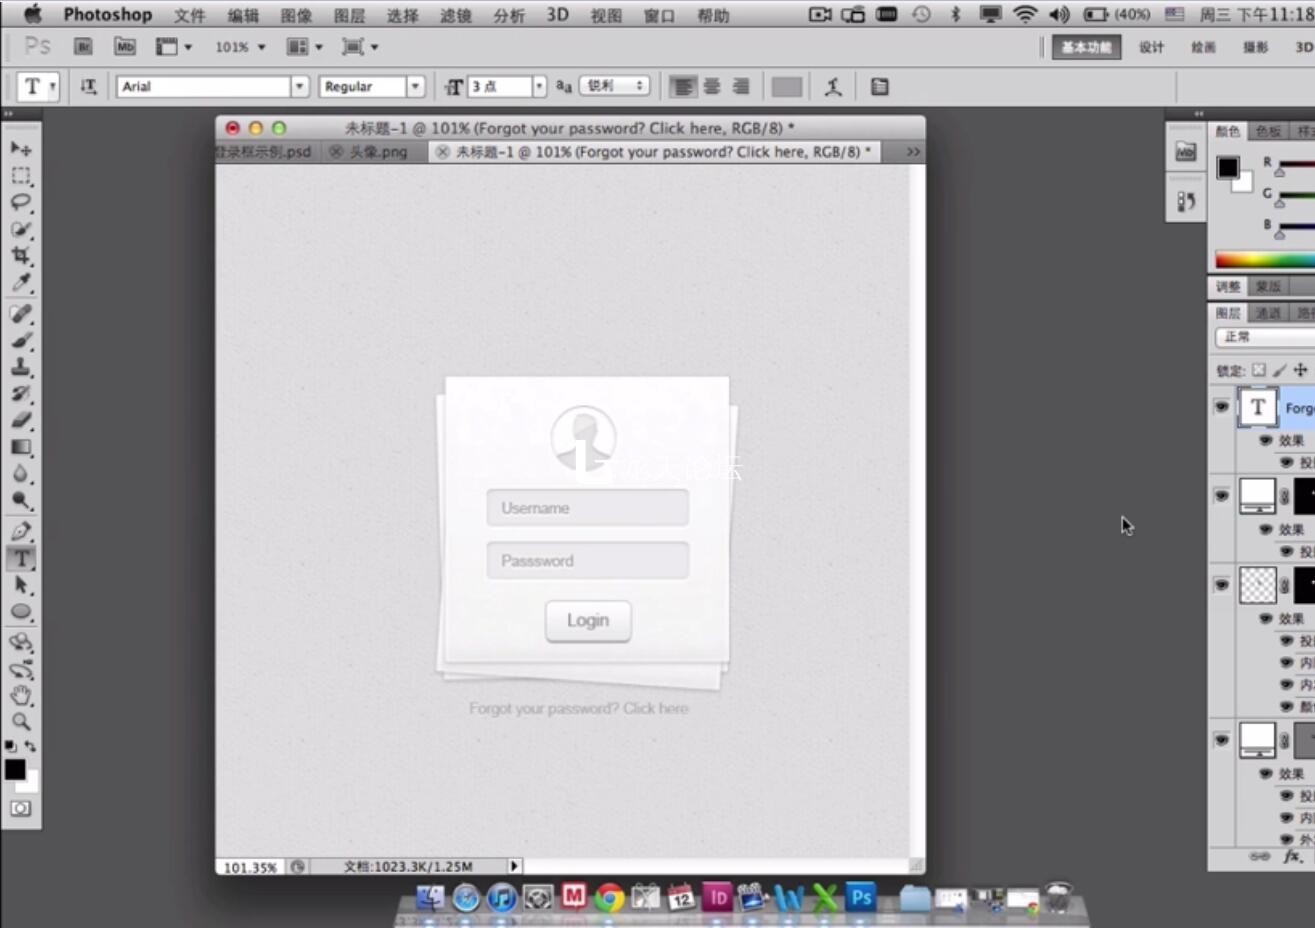
Task: Open the Regular font style dropdown
Action: pos(415,87)
